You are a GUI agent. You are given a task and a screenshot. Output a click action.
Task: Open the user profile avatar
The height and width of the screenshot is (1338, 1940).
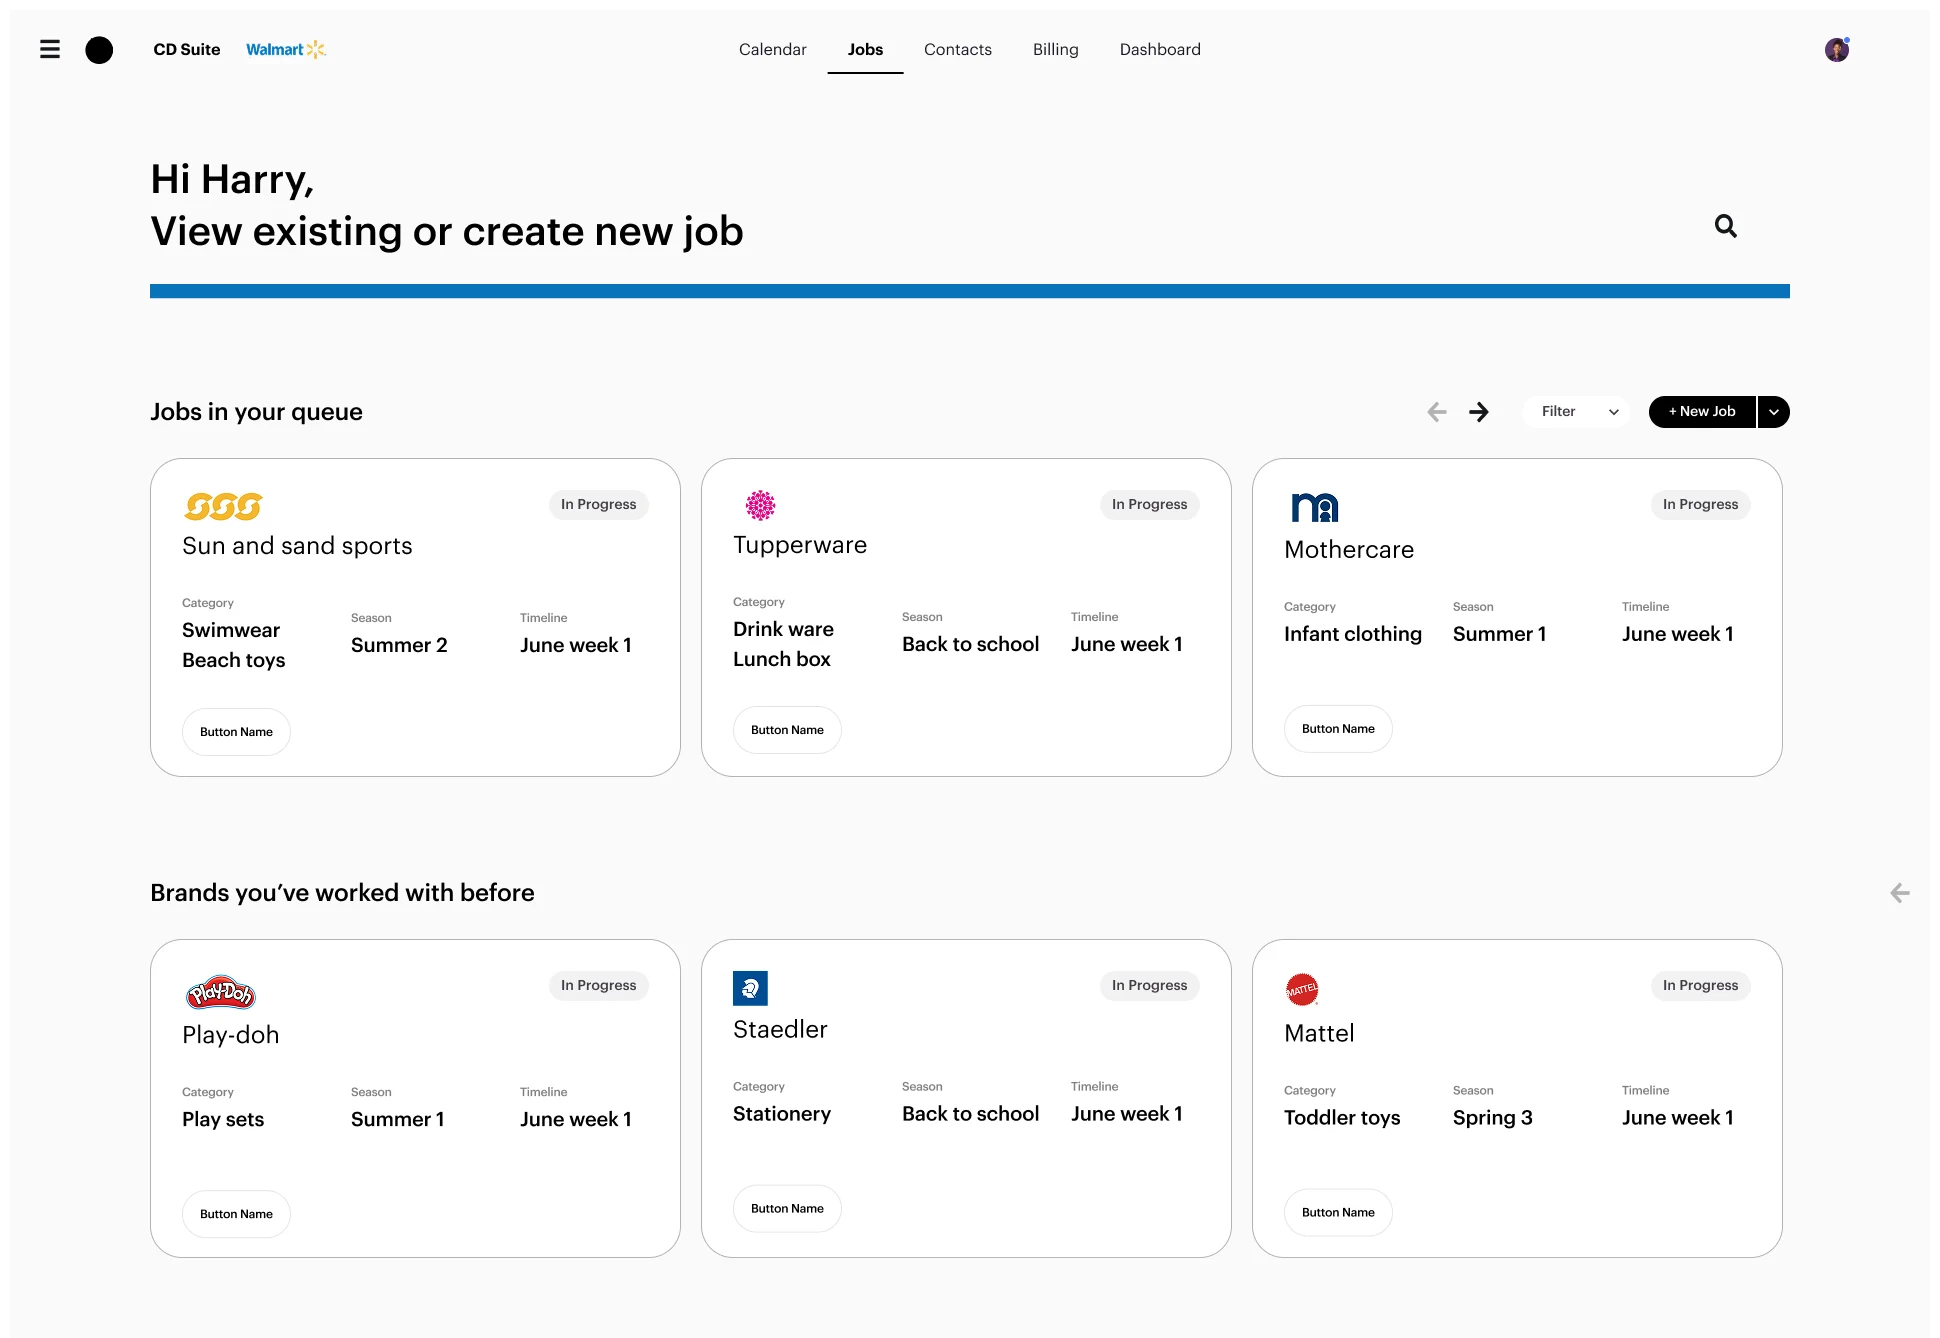(1837, 49)
